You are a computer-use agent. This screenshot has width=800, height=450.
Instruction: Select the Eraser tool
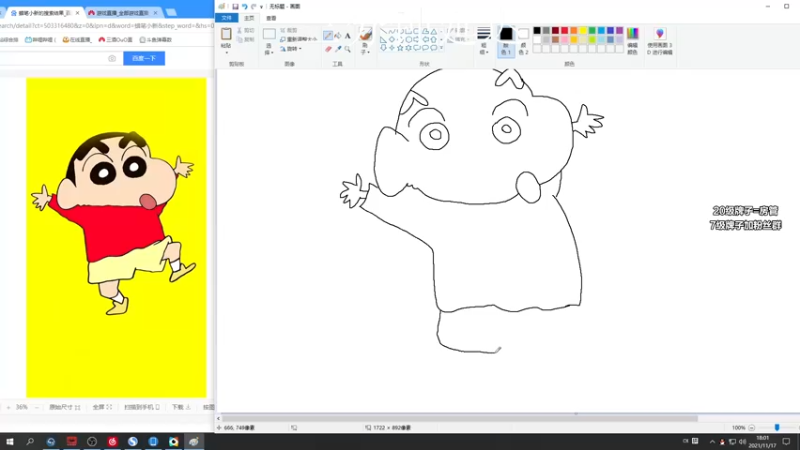pyautogui.click(x=328, y=49)
